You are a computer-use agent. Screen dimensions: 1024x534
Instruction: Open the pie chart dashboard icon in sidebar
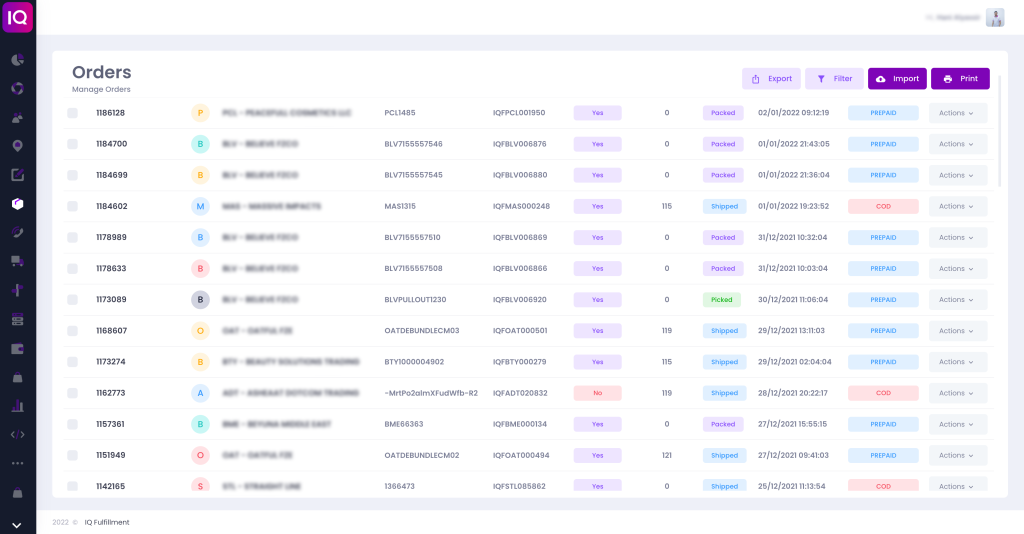coord(17,60)
